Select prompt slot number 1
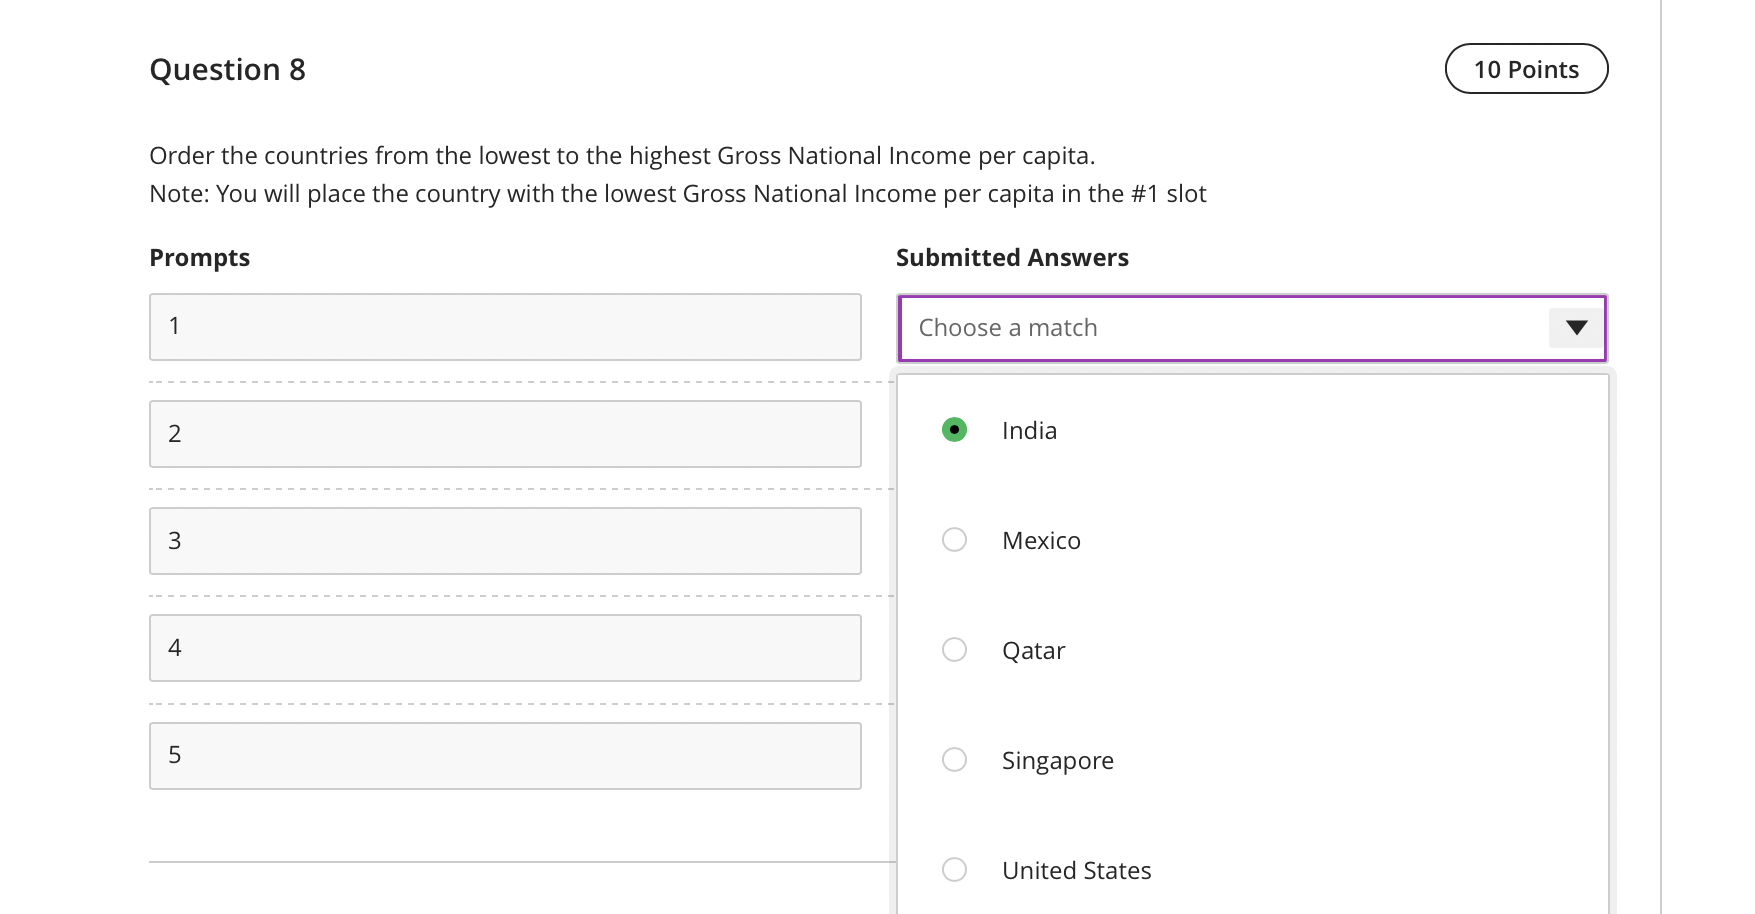Image resolution: width=1755 pixels, height=914 pixels. coord(505,326)
